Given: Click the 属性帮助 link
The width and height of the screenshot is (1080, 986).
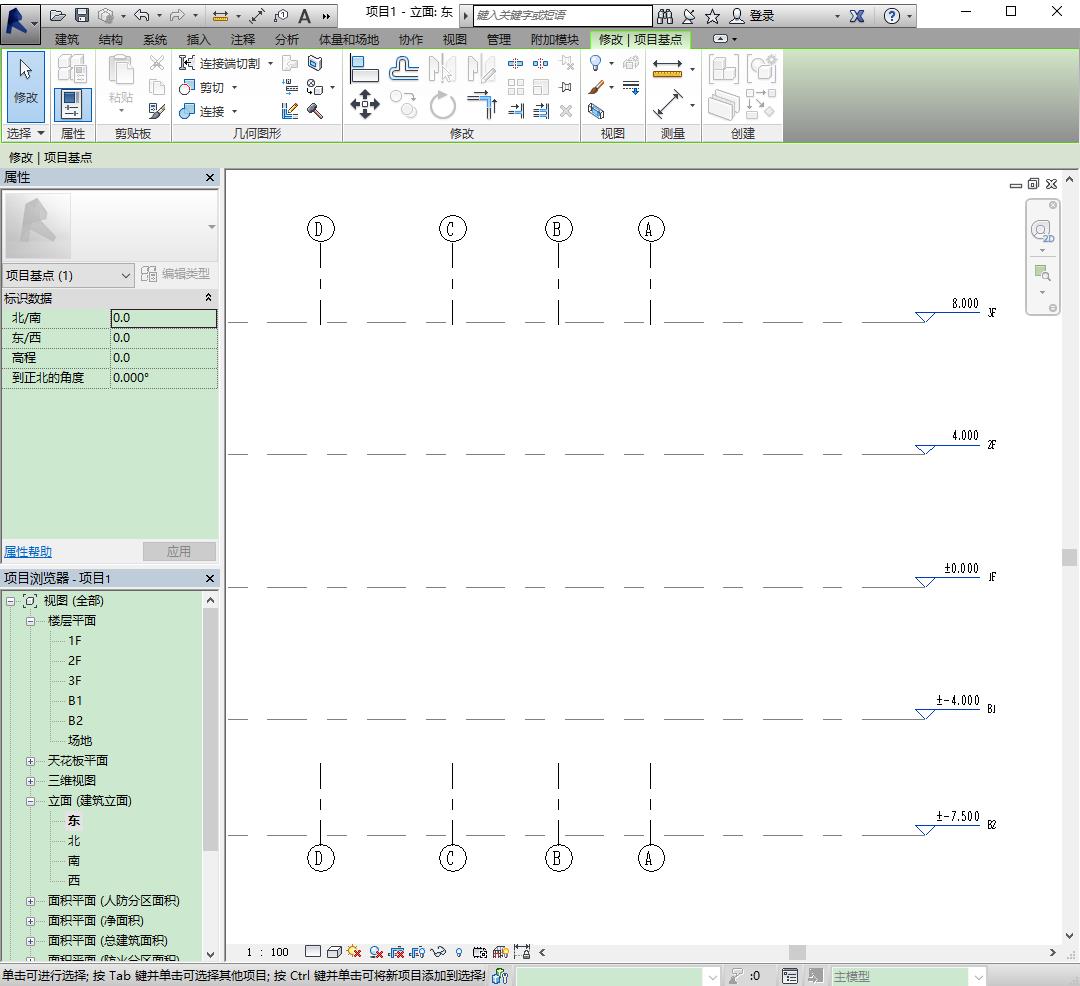Looking at the screenshot, I should [x=28, y=552].
